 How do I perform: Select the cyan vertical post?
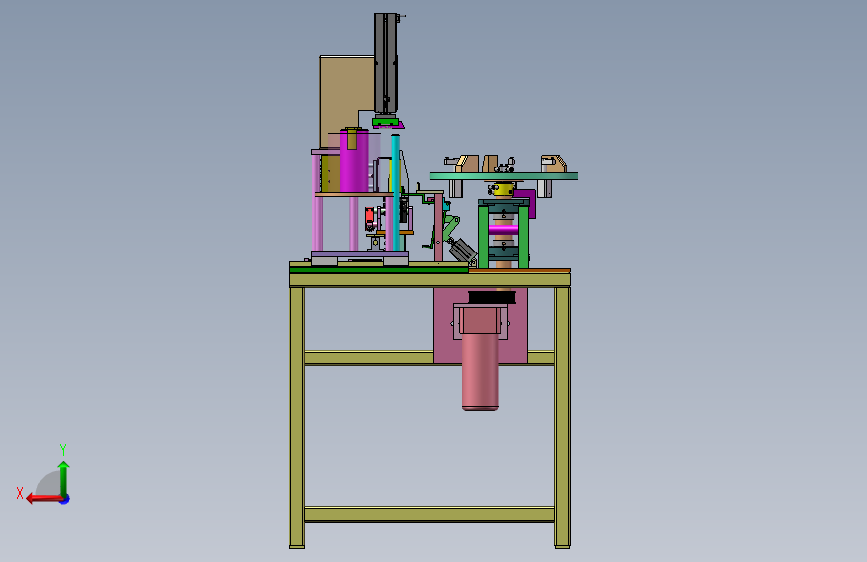395,192
